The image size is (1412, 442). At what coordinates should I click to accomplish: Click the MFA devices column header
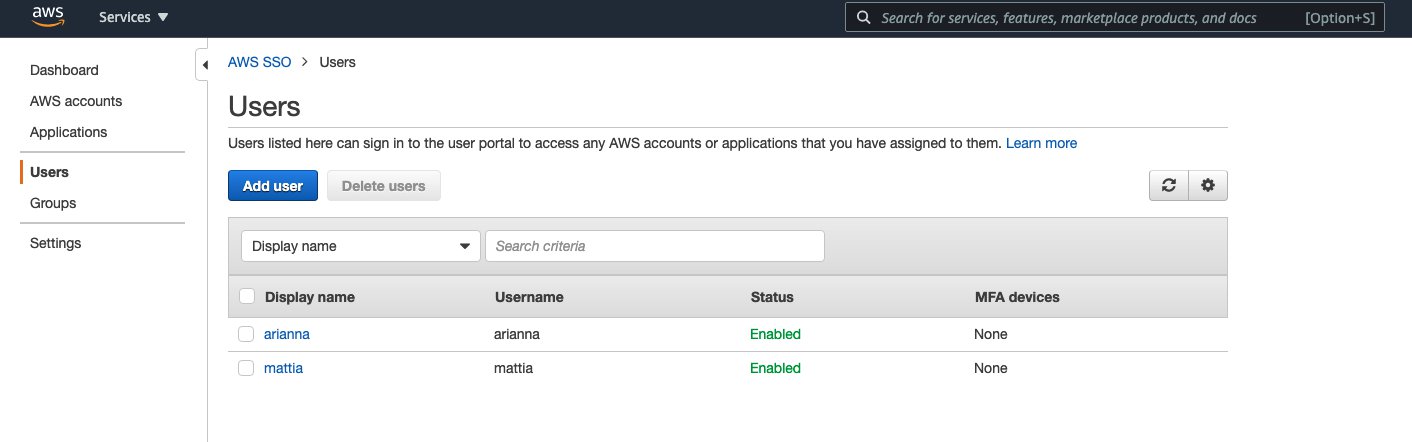click(1017, 297)
